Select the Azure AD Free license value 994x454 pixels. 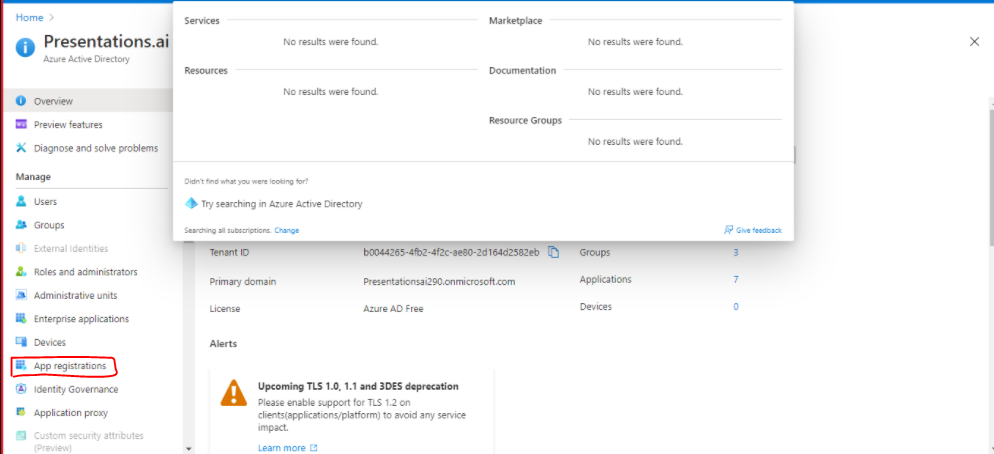[x=393, y=309]
